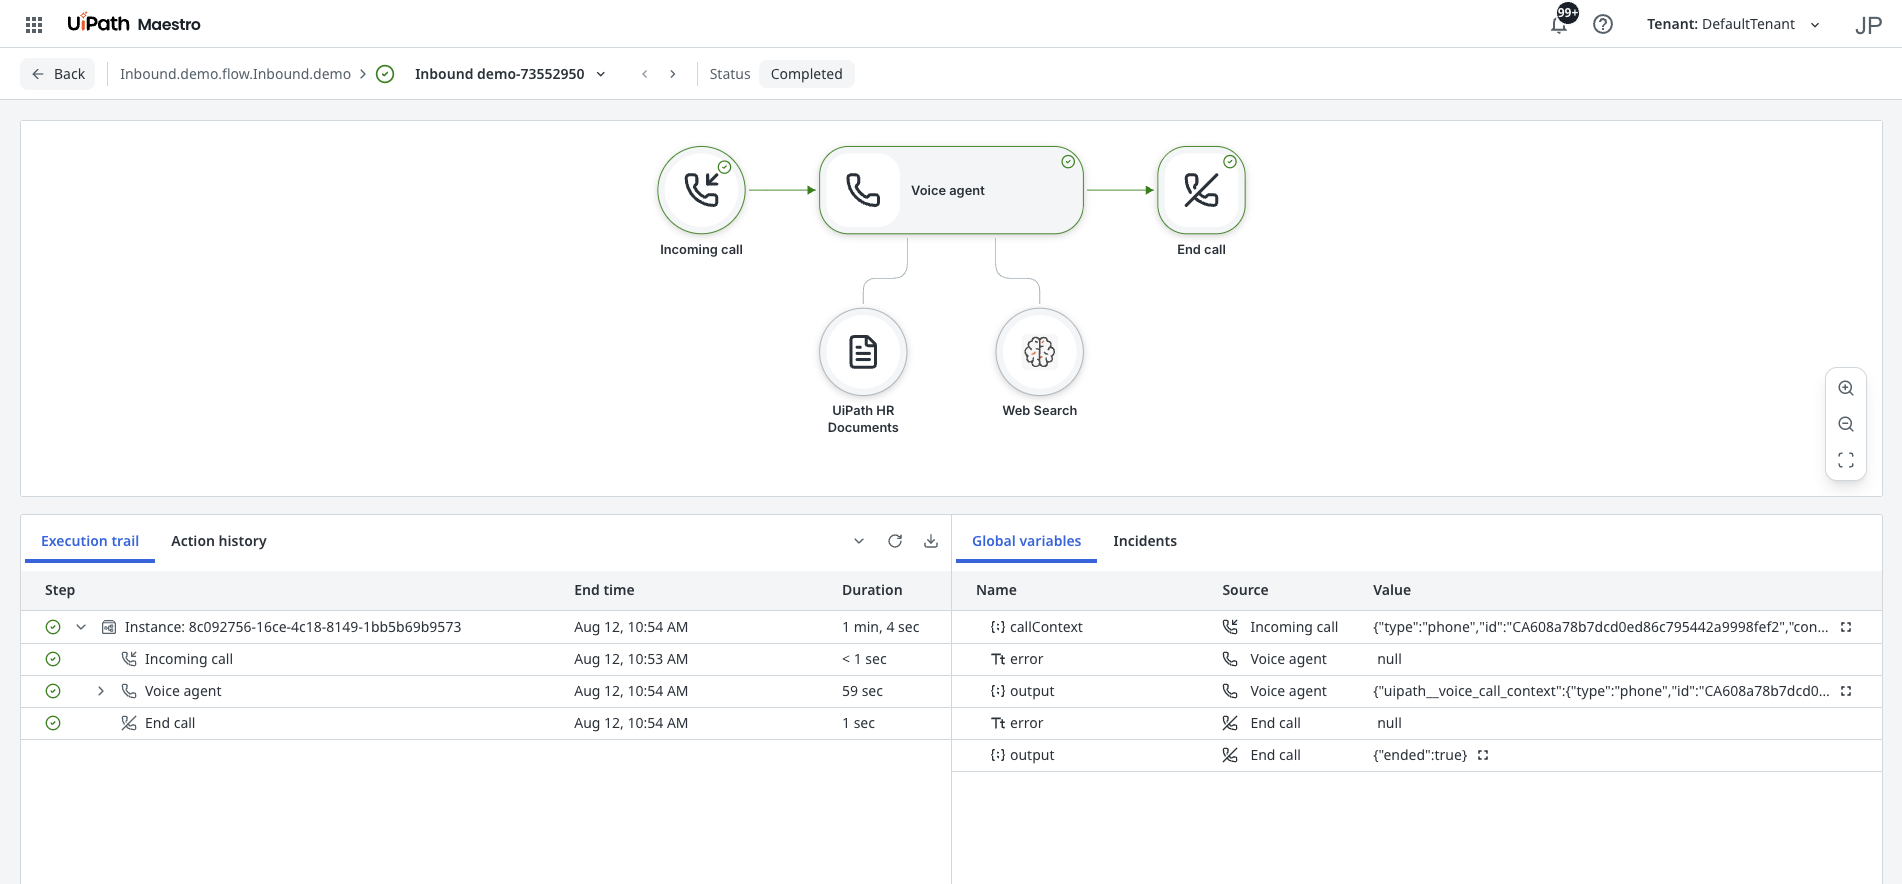Image resolution: width=1902 pixels, height=884 pixels.
Task: Download the execution trail
Action: point(931,541)
